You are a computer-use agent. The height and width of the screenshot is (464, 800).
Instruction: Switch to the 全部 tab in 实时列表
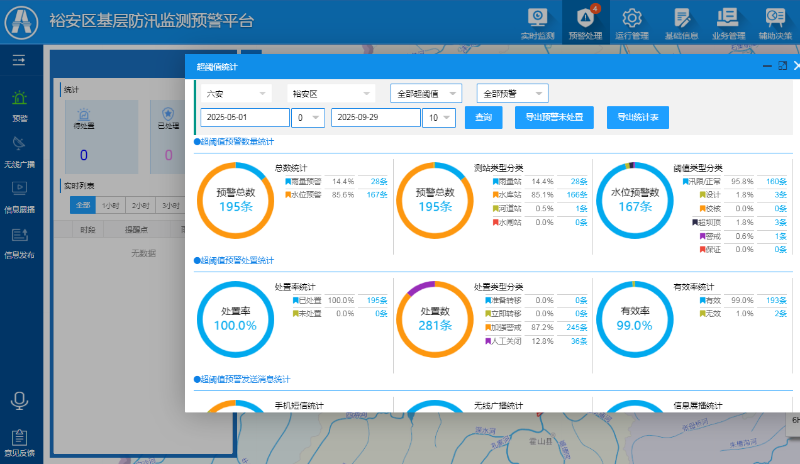82,205
